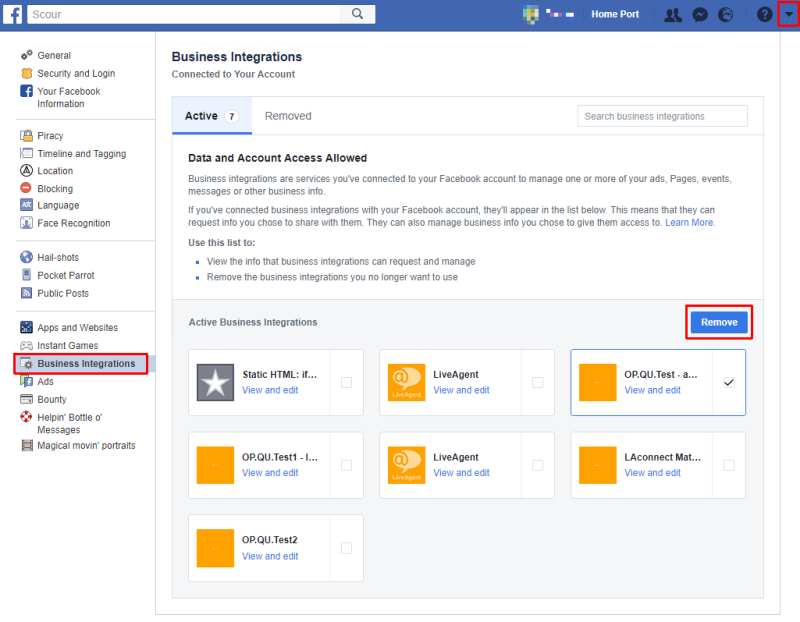Follow the Learn More link

tap(689, 222)
